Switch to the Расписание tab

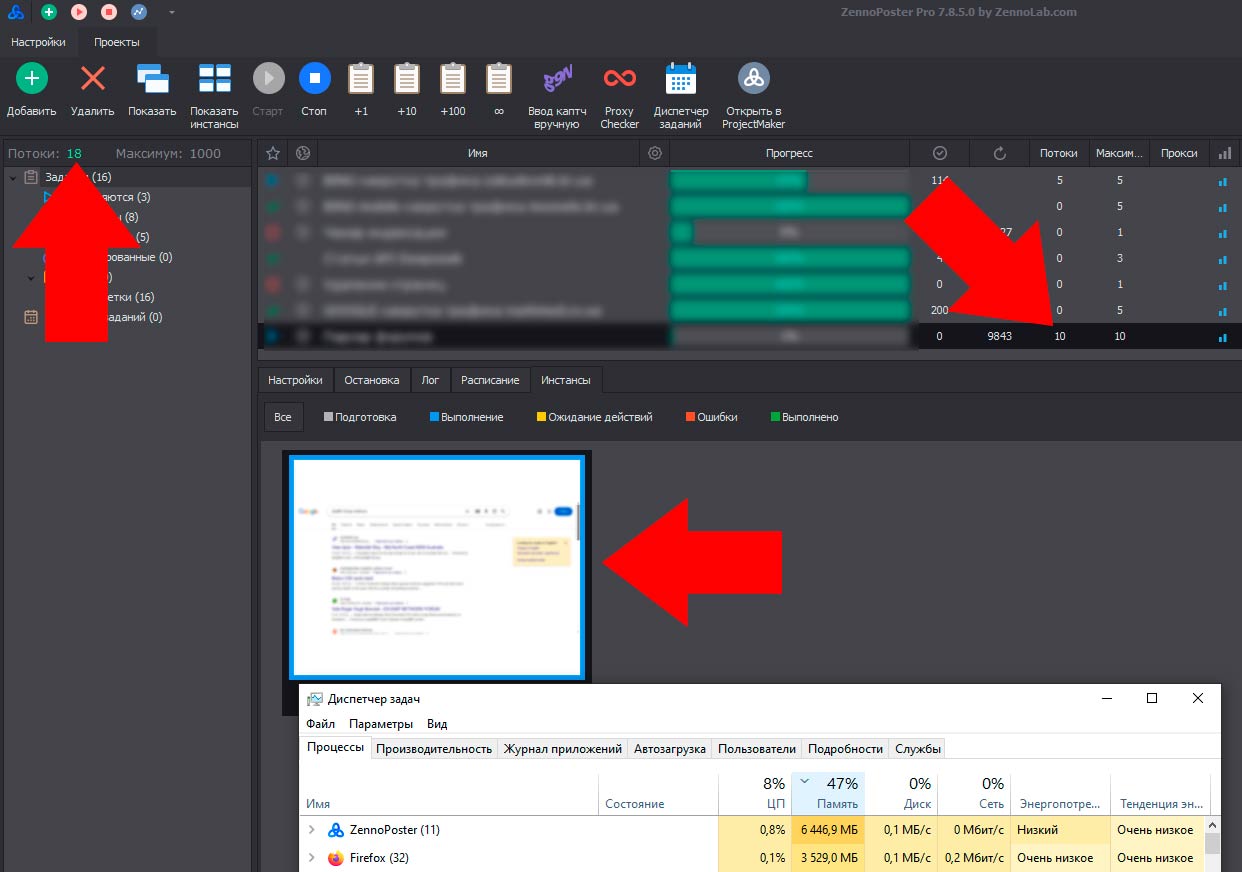(x=490, y=380)
